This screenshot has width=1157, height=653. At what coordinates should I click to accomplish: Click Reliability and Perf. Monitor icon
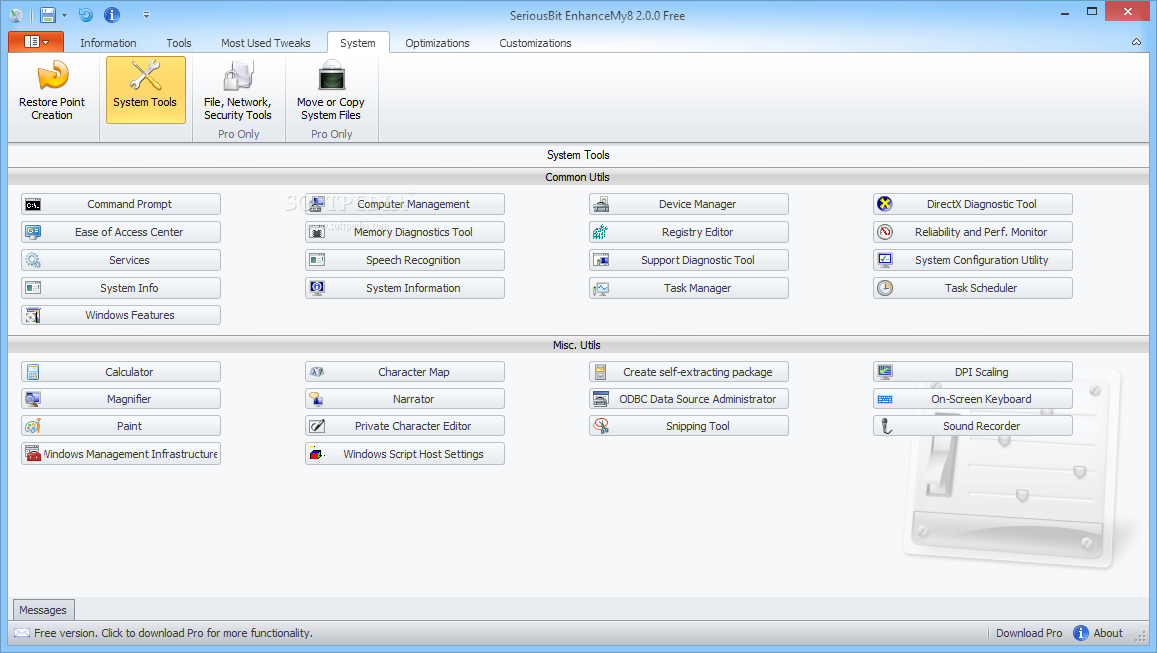(x=885, y=232)
